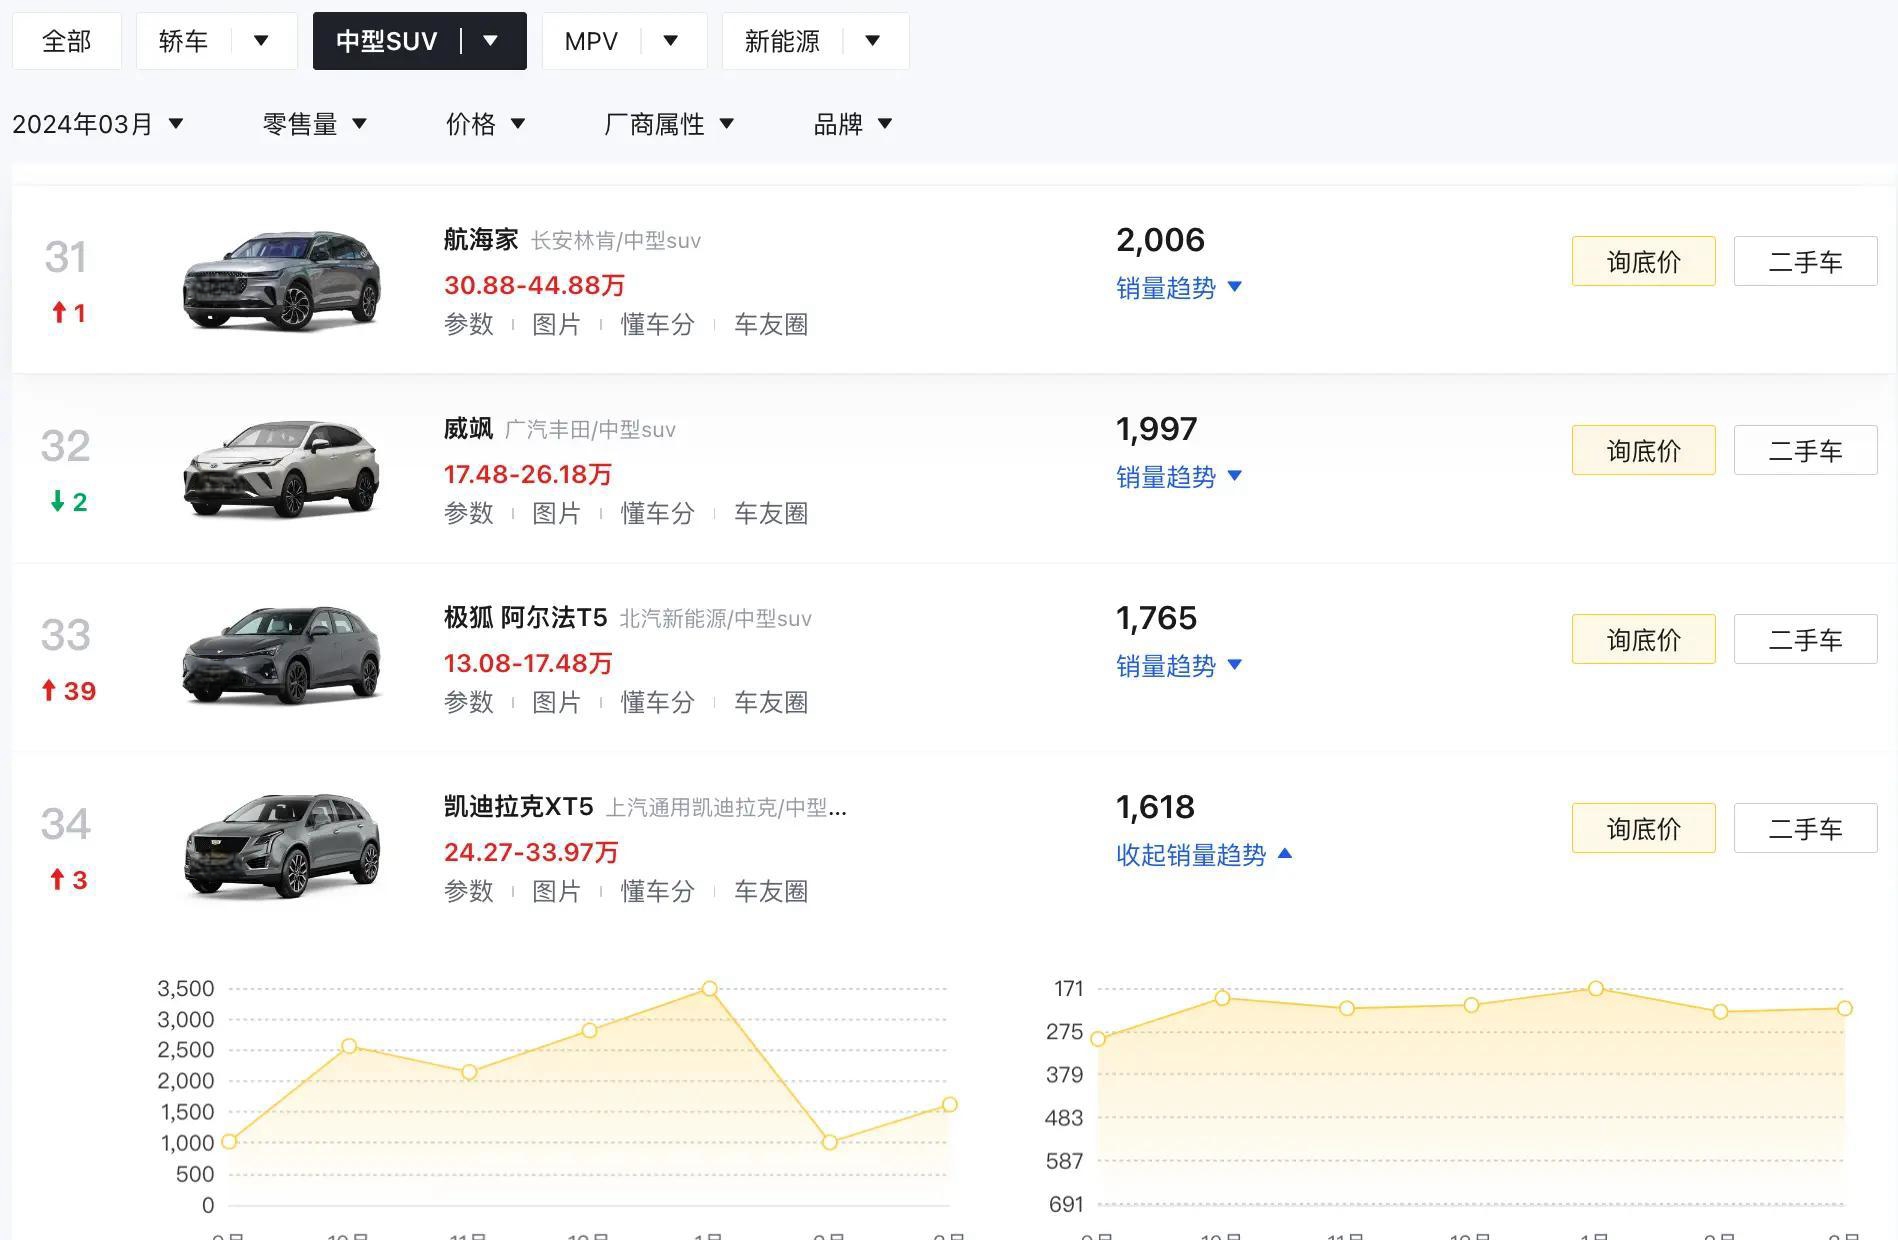Click the last data point in sales chart
Image resolution: width=1898 pixels, height=1240 pixels.
click(x=949, y=1105)
